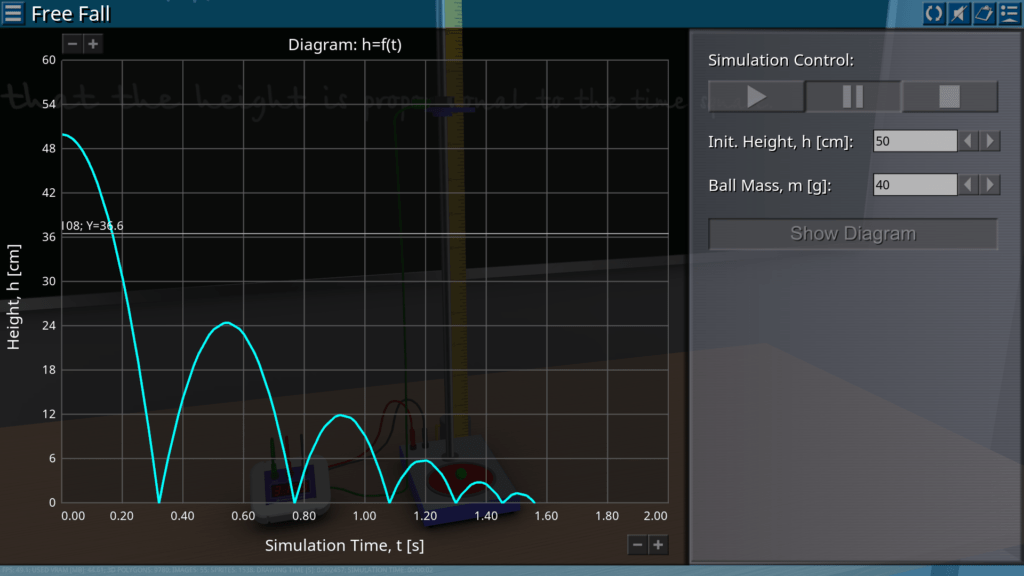Stop the simulation with the square button
The image size is (1024, 576).
point(949,97)
